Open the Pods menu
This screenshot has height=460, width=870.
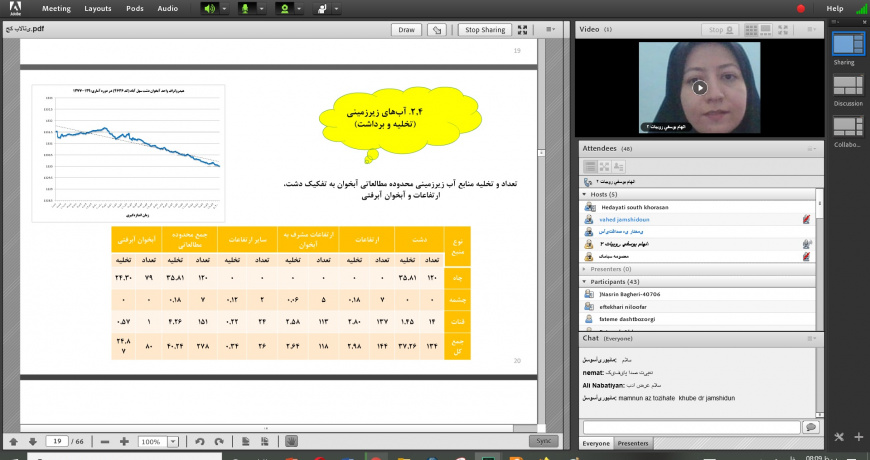pyautogui.click(x=135, y=8)
